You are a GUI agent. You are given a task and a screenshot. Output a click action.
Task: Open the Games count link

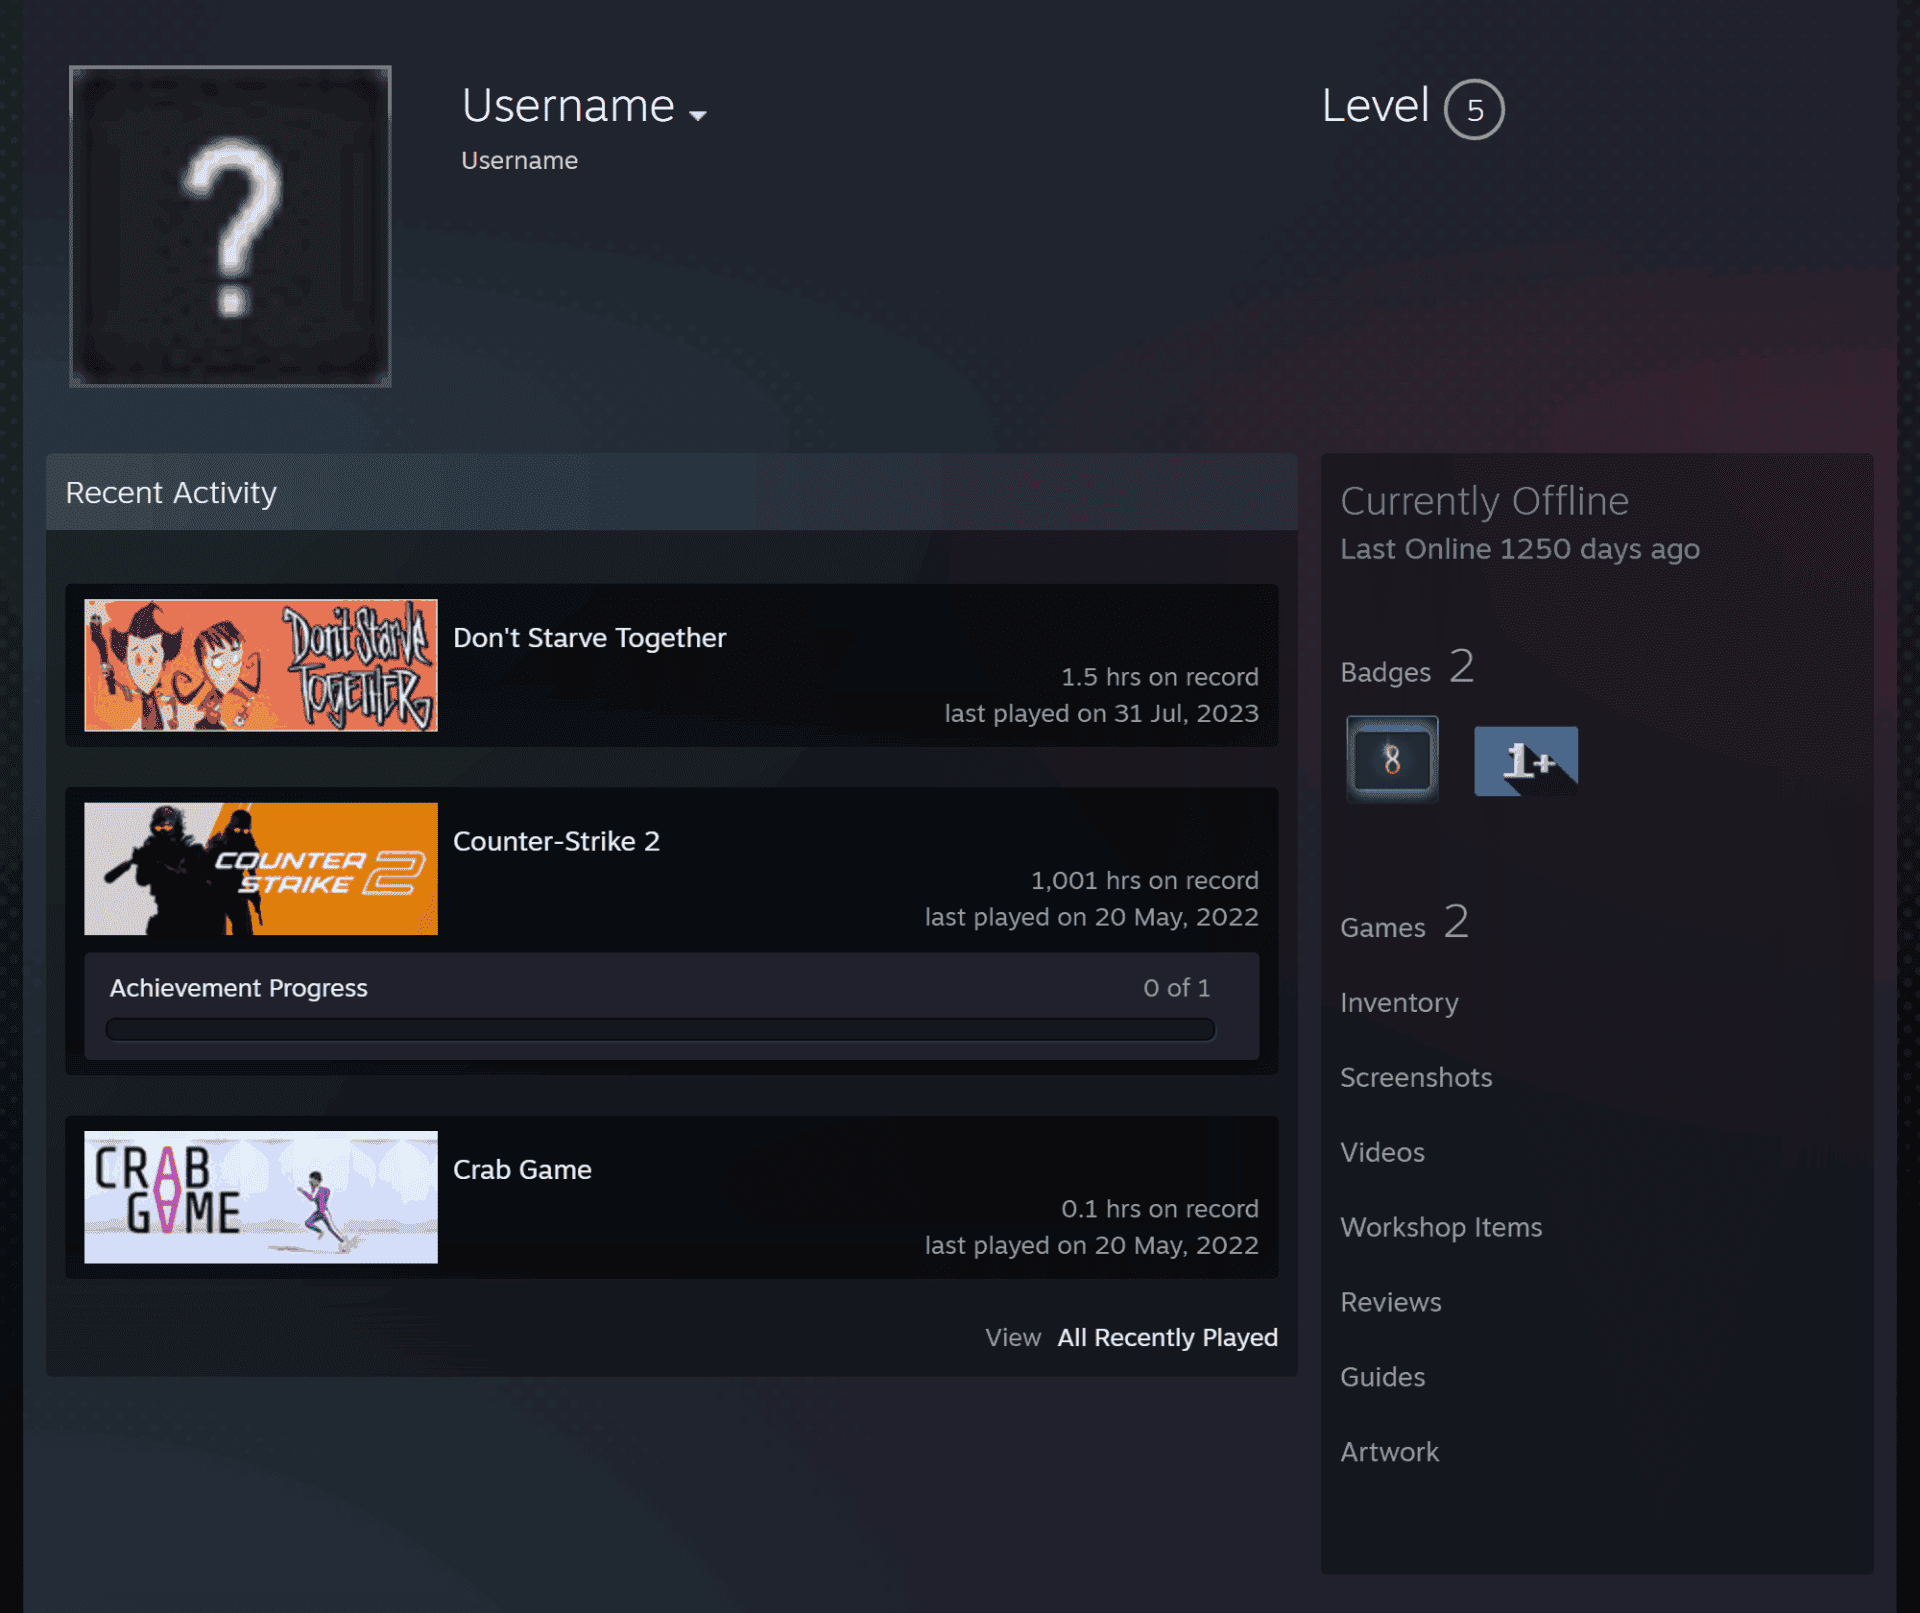(1404, 922)
